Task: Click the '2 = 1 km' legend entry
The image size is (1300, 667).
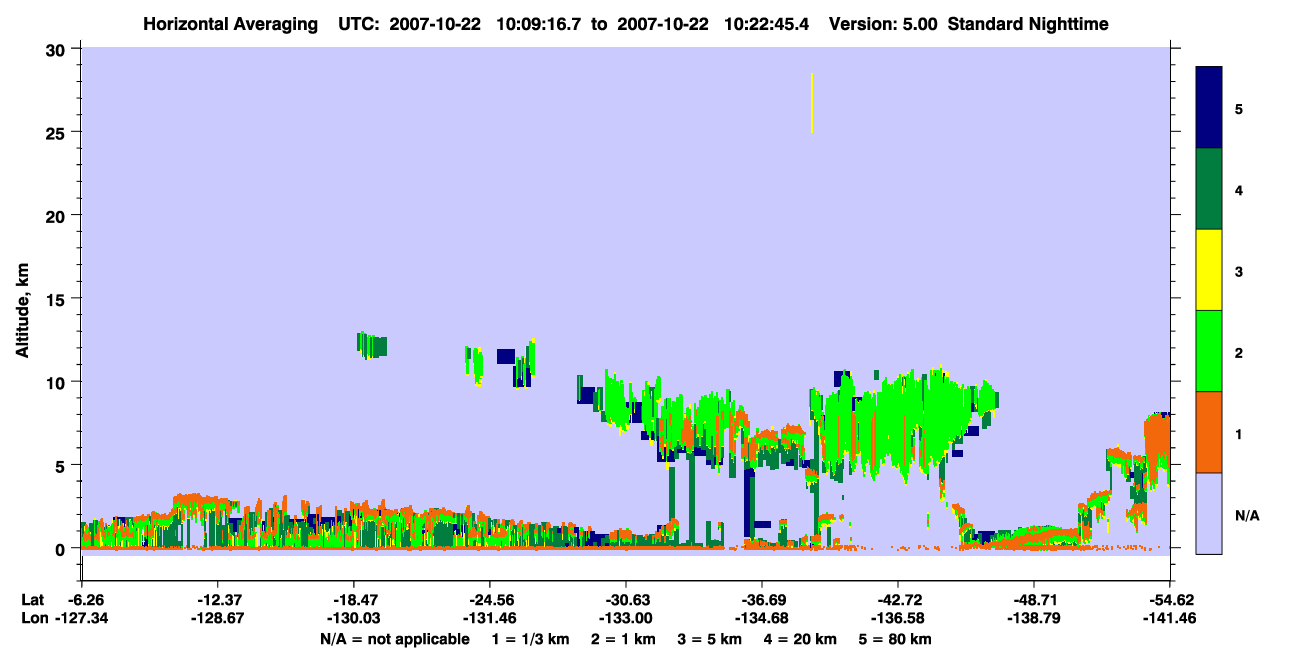Action: [x=623, y=639]
